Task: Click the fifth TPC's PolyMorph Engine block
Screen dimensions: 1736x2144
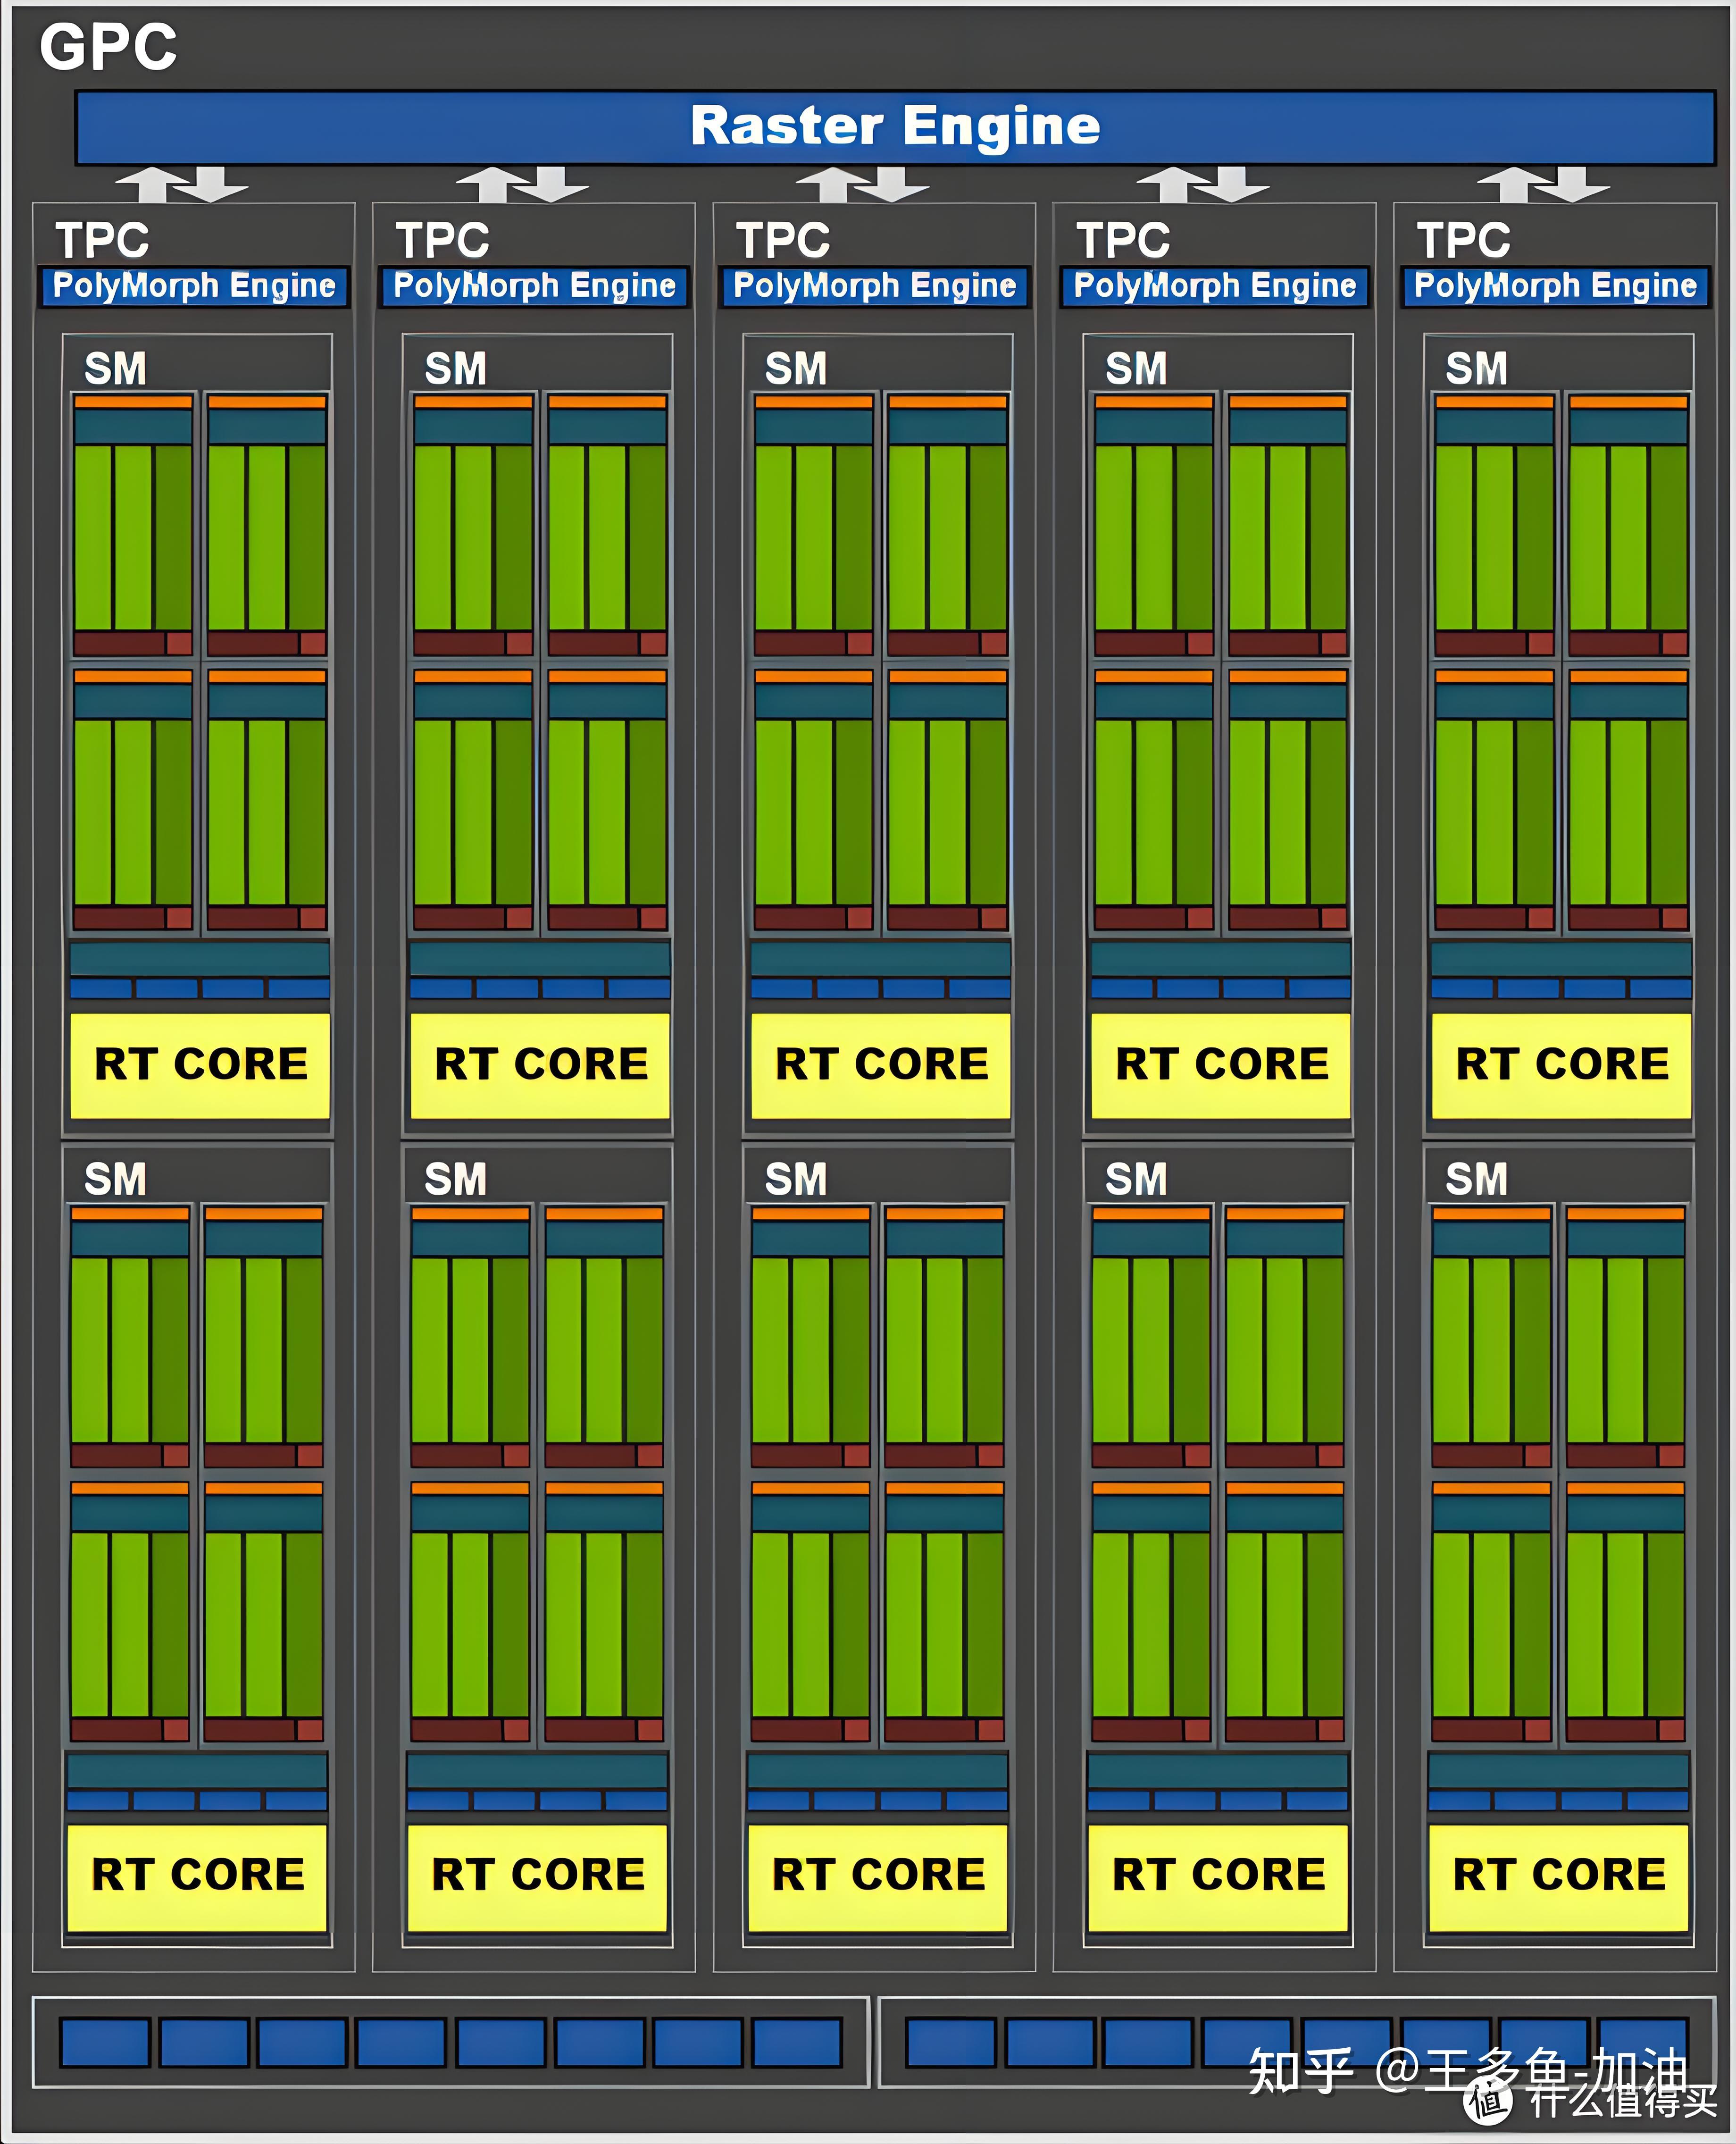Action: [1555, 286]
